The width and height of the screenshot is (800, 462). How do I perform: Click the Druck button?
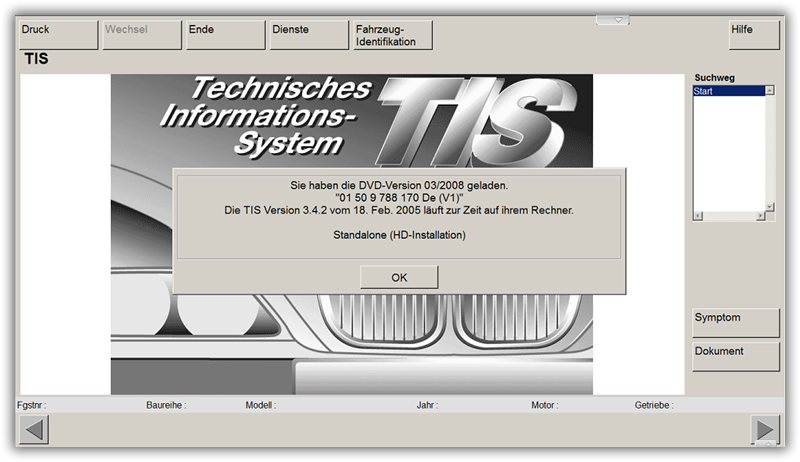pyautogui.click(x=58, y=35)
